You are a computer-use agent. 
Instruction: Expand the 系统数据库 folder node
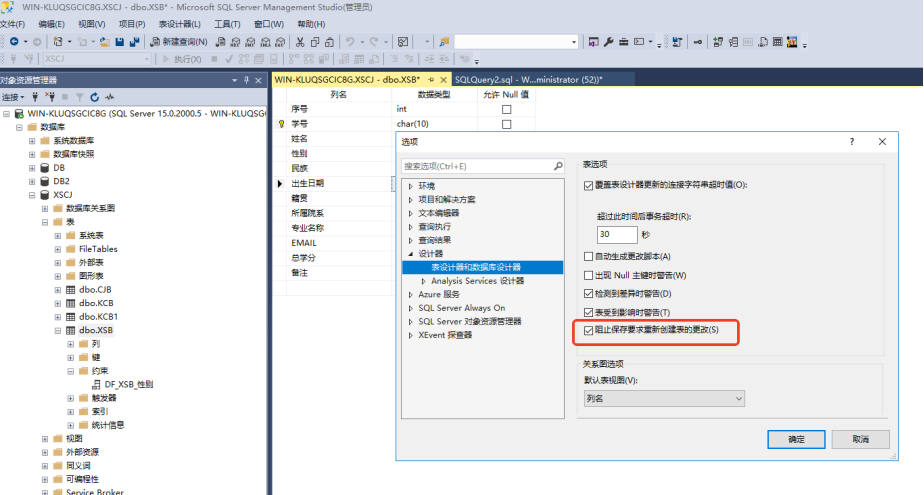point(32,141)
